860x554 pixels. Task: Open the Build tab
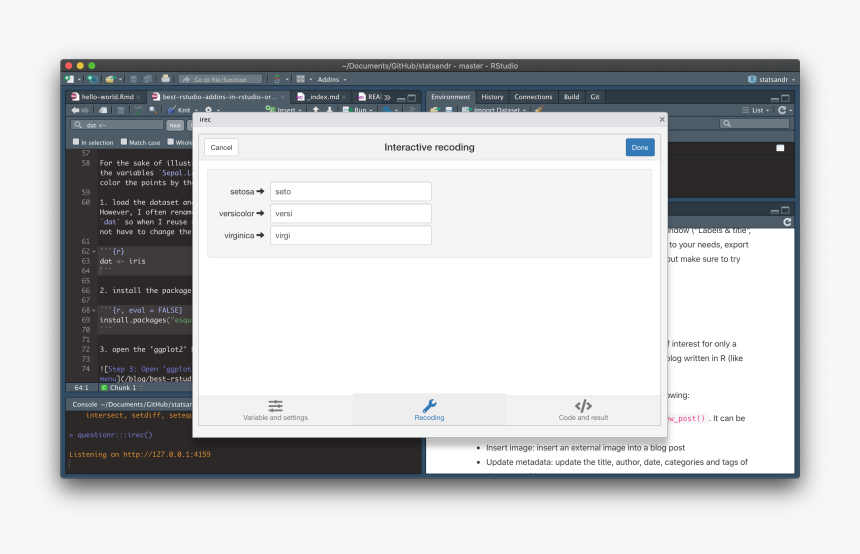tap(572, 97)
